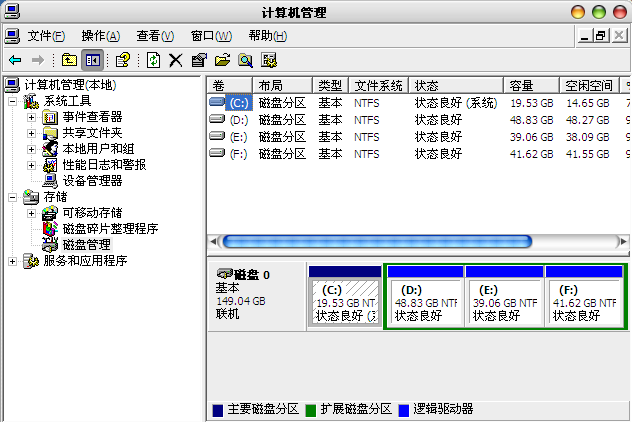Open the 操作(A) menu
Viewport: 643px width, 425px height.
[x=100, y=35]
